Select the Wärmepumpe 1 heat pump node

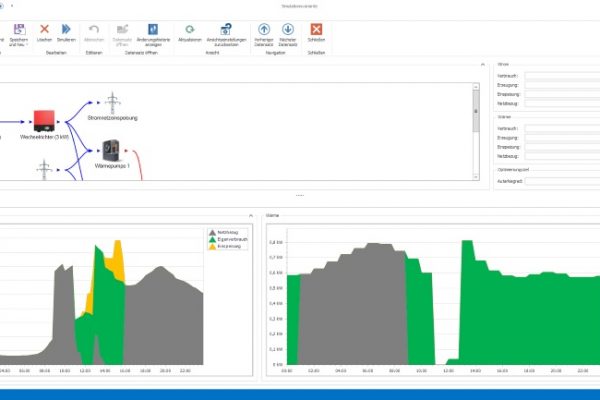click(x=111, y=150)
